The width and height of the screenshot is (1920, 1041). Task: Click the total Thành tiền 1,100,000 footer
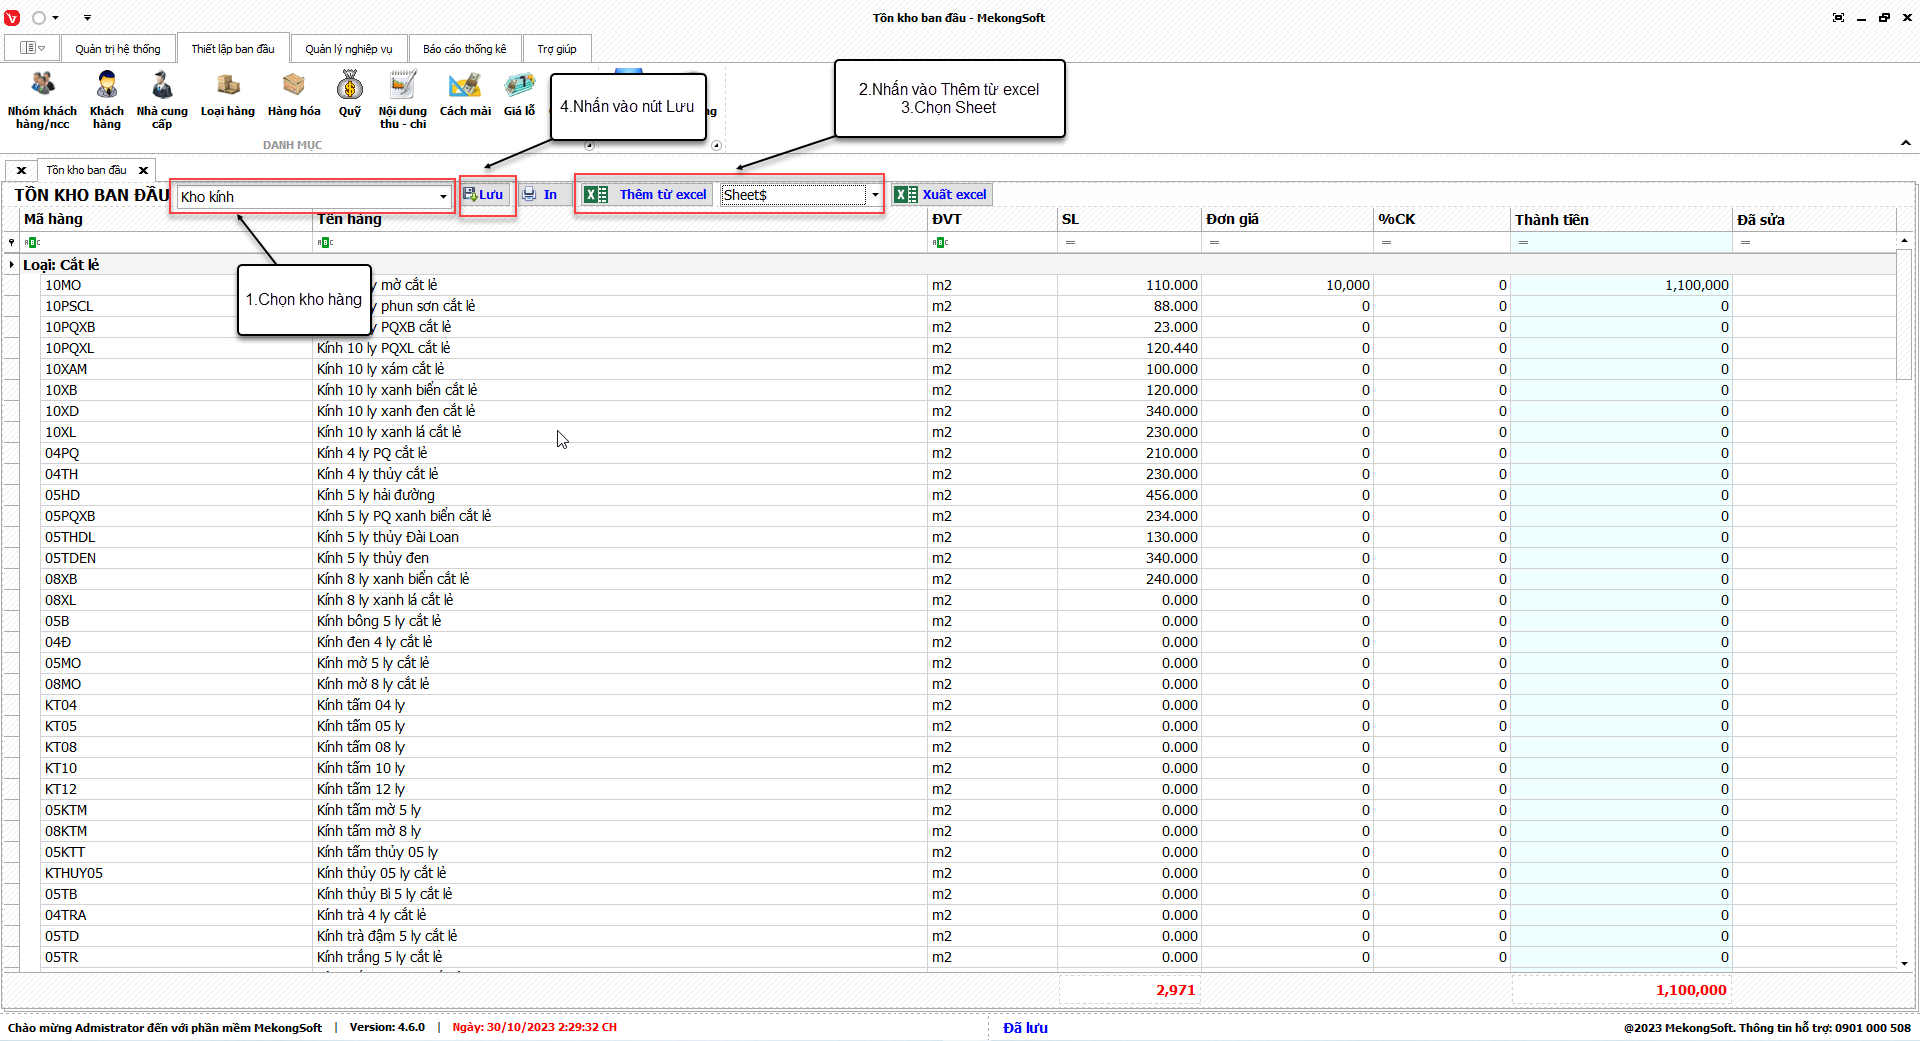click(1691, 990)
